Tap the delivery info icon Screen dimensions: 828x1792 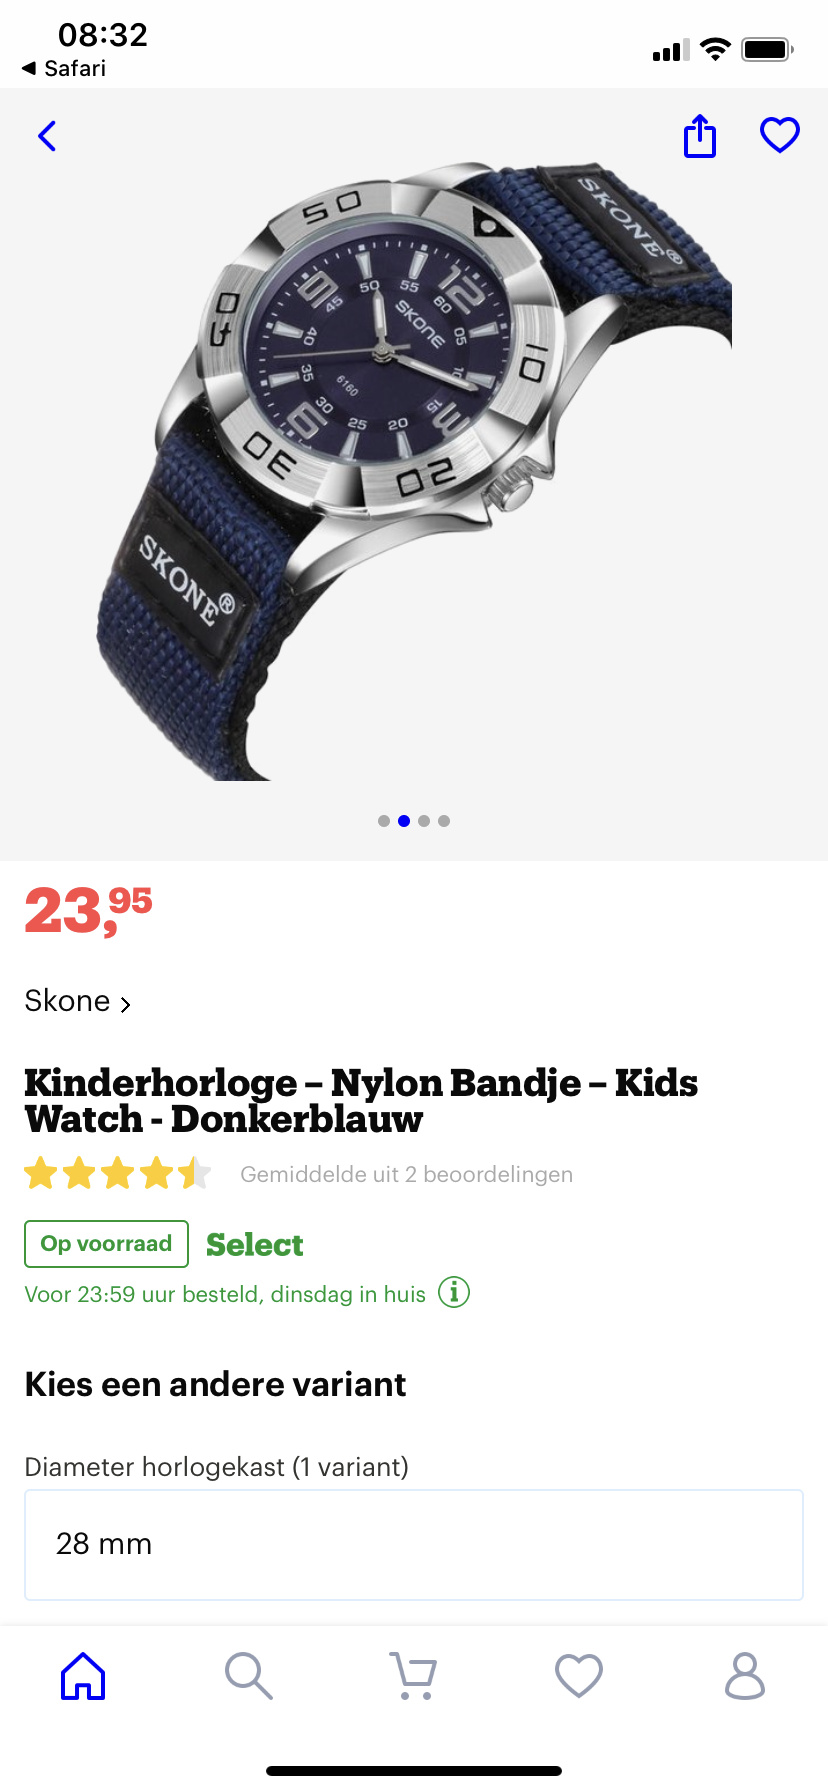(454, 1292)
